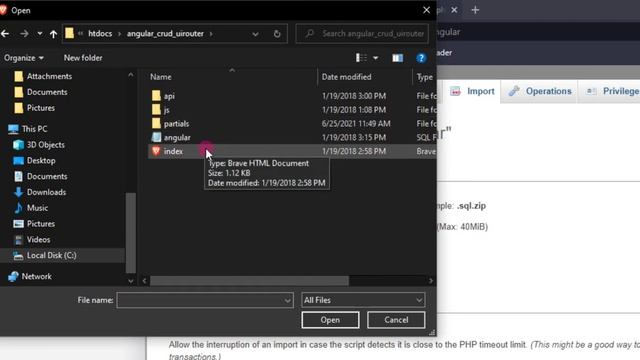Viewport: 640px width, 360px height.
Task: Click the date 6/25/2021 11:49 AM
Action: click(356, 124)
